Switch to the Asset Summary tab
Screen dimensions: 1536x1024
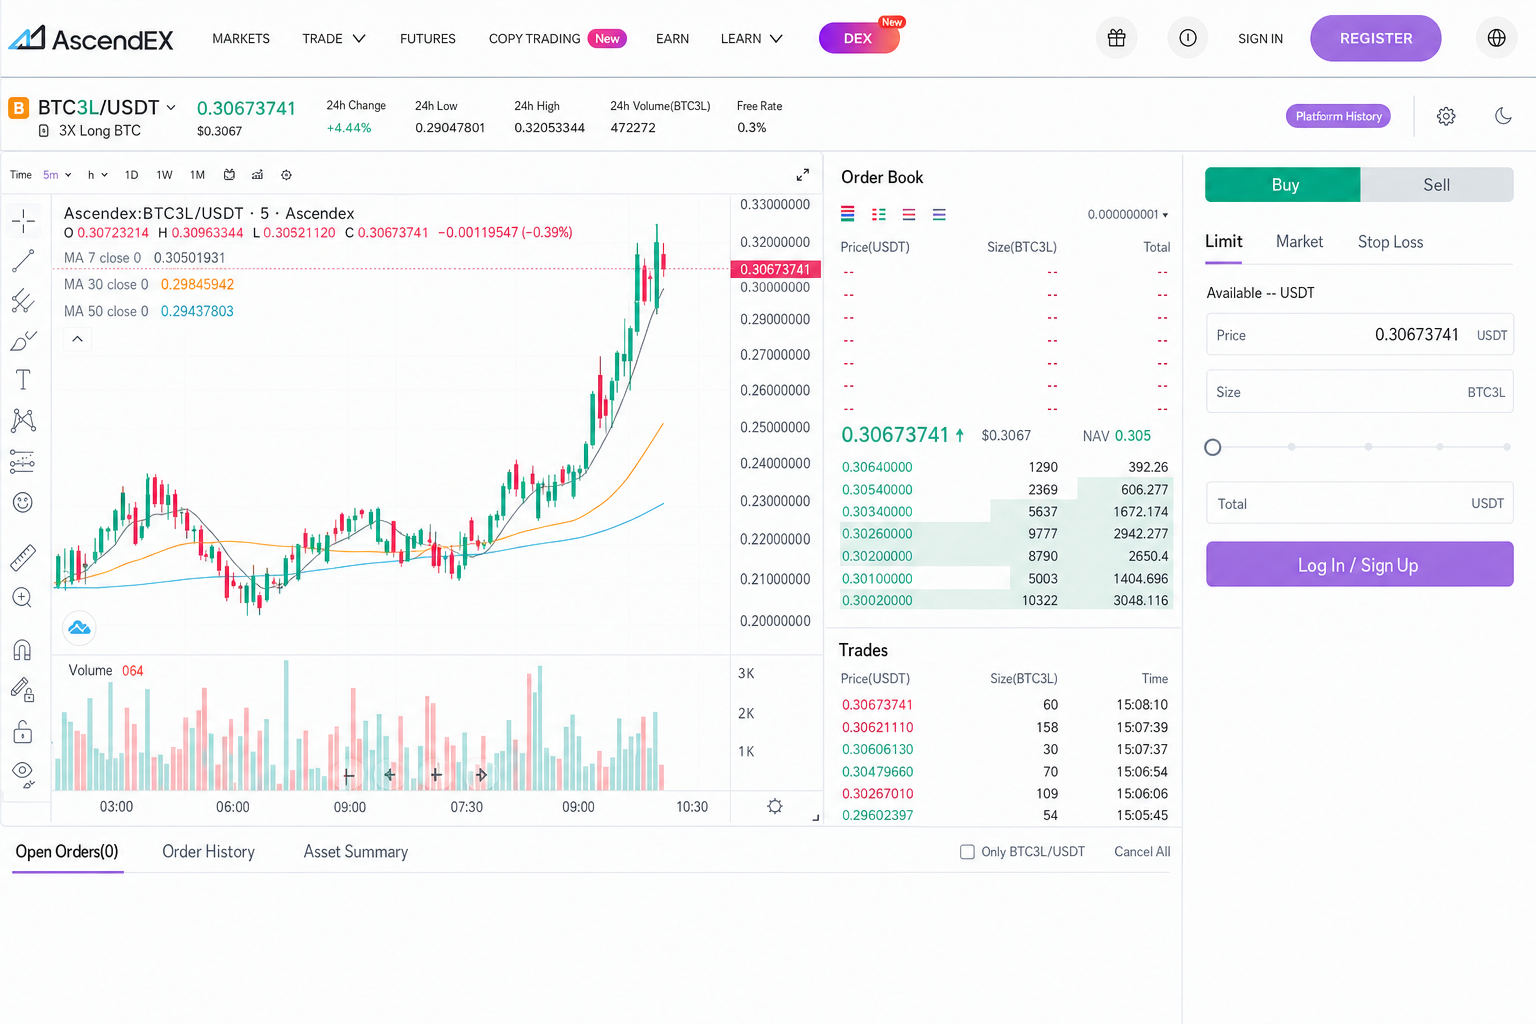click(356, 852)
